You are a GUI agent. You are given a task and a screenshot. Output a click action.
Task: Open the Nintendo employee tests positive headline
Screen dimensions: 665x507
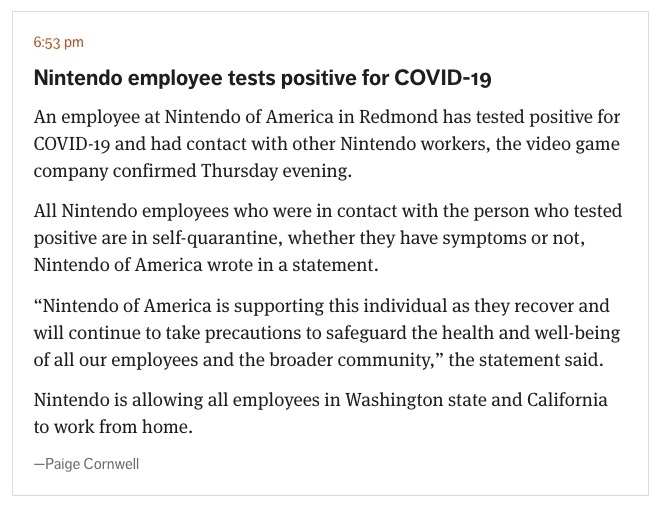point(263,78)
